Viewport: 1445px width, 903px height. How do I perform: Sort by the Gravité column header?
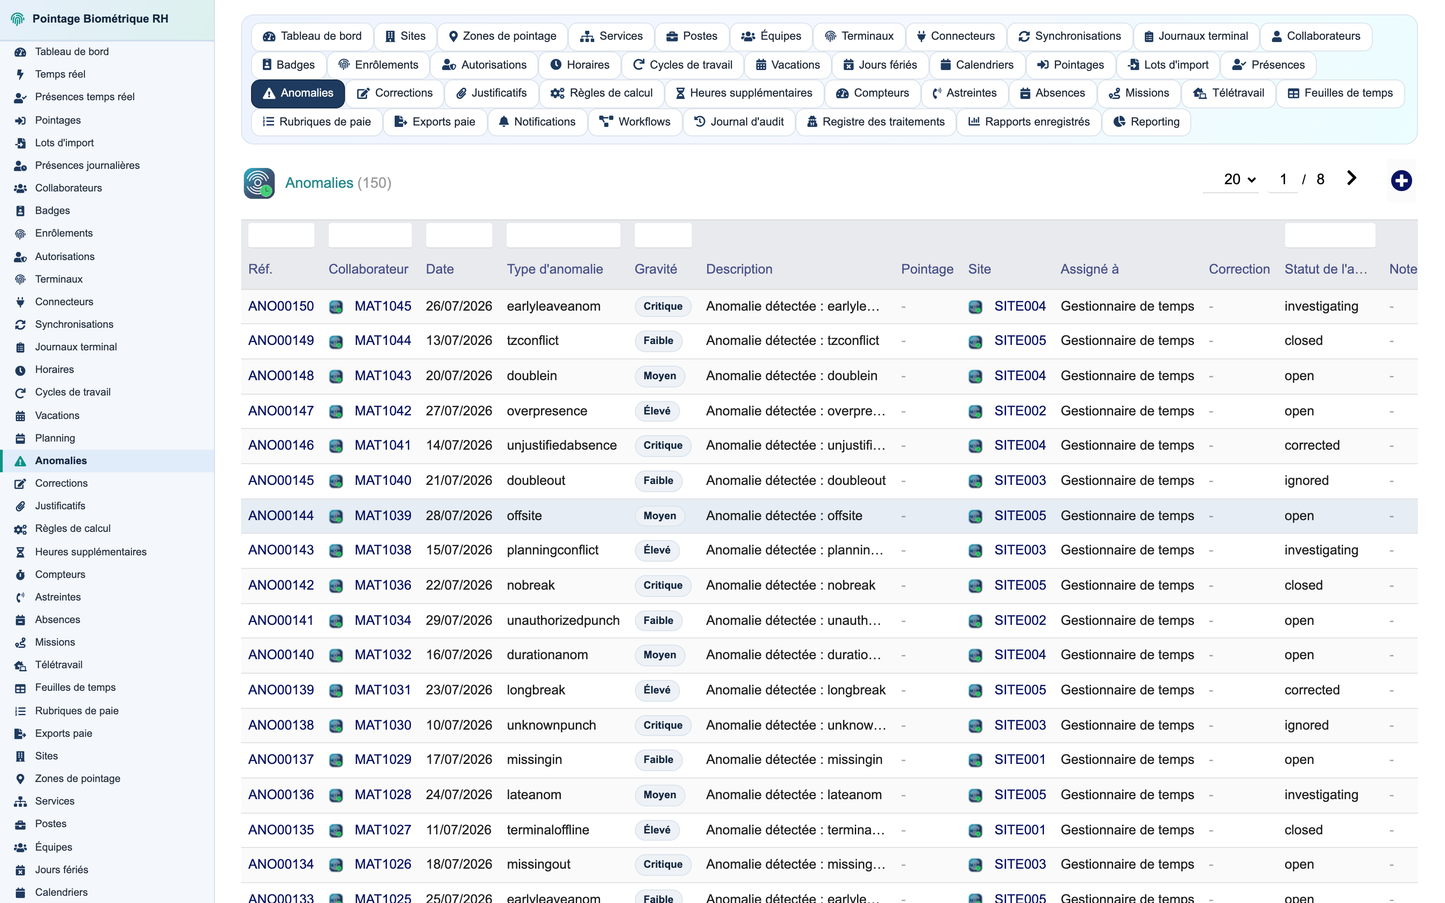(x=656, y=269)
